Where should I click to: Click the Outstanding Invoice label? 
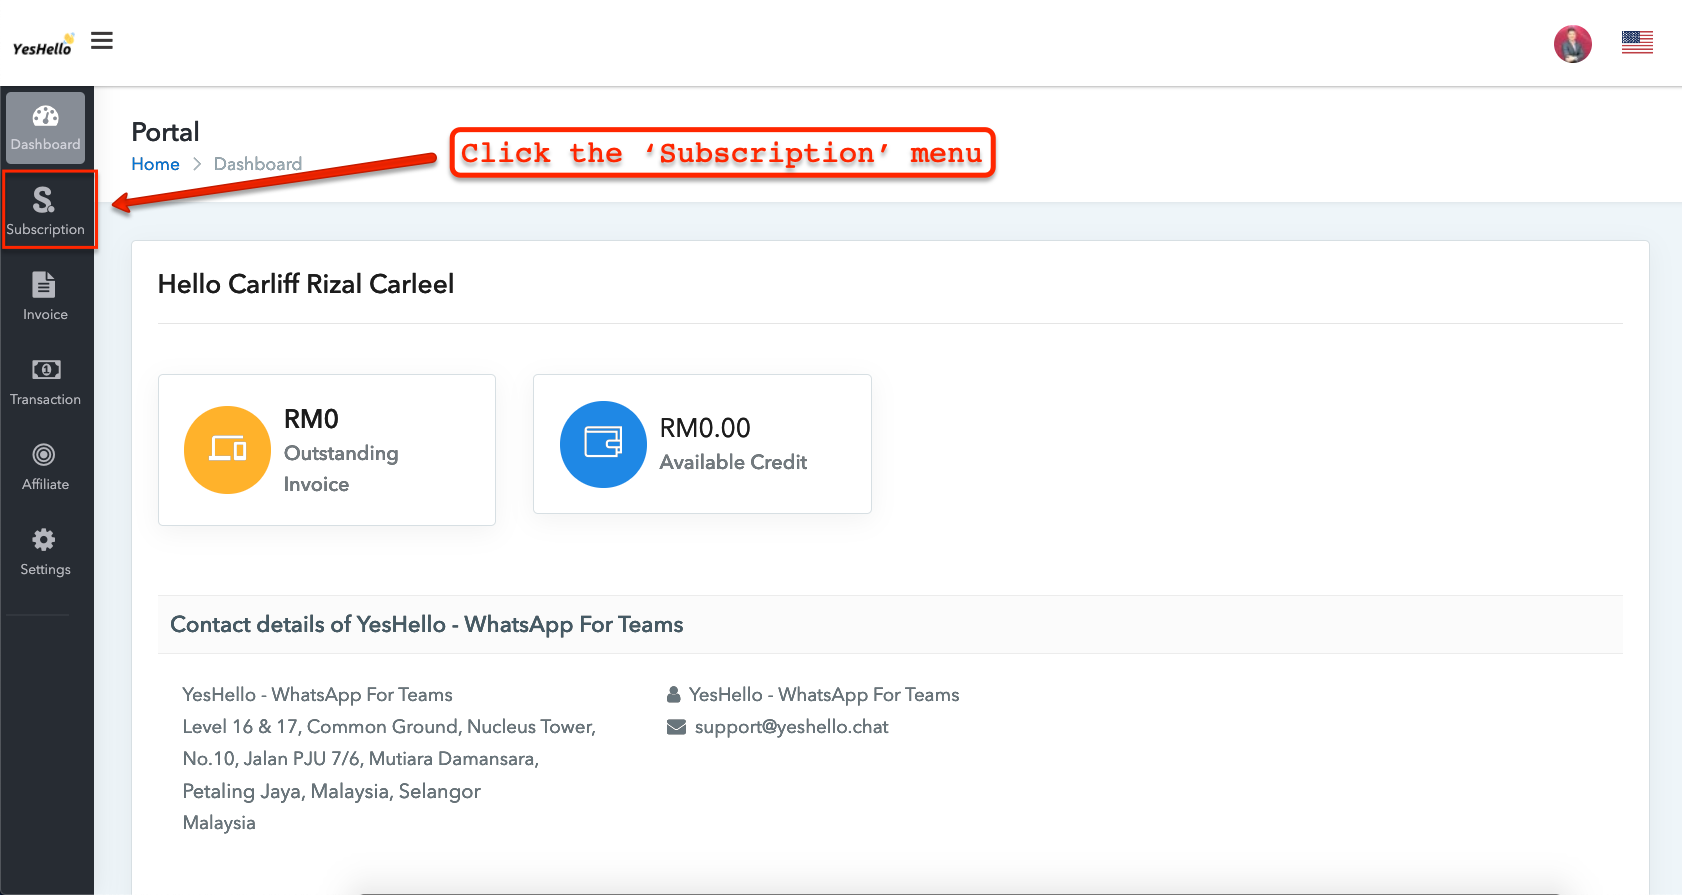click(x=341, y=468)
